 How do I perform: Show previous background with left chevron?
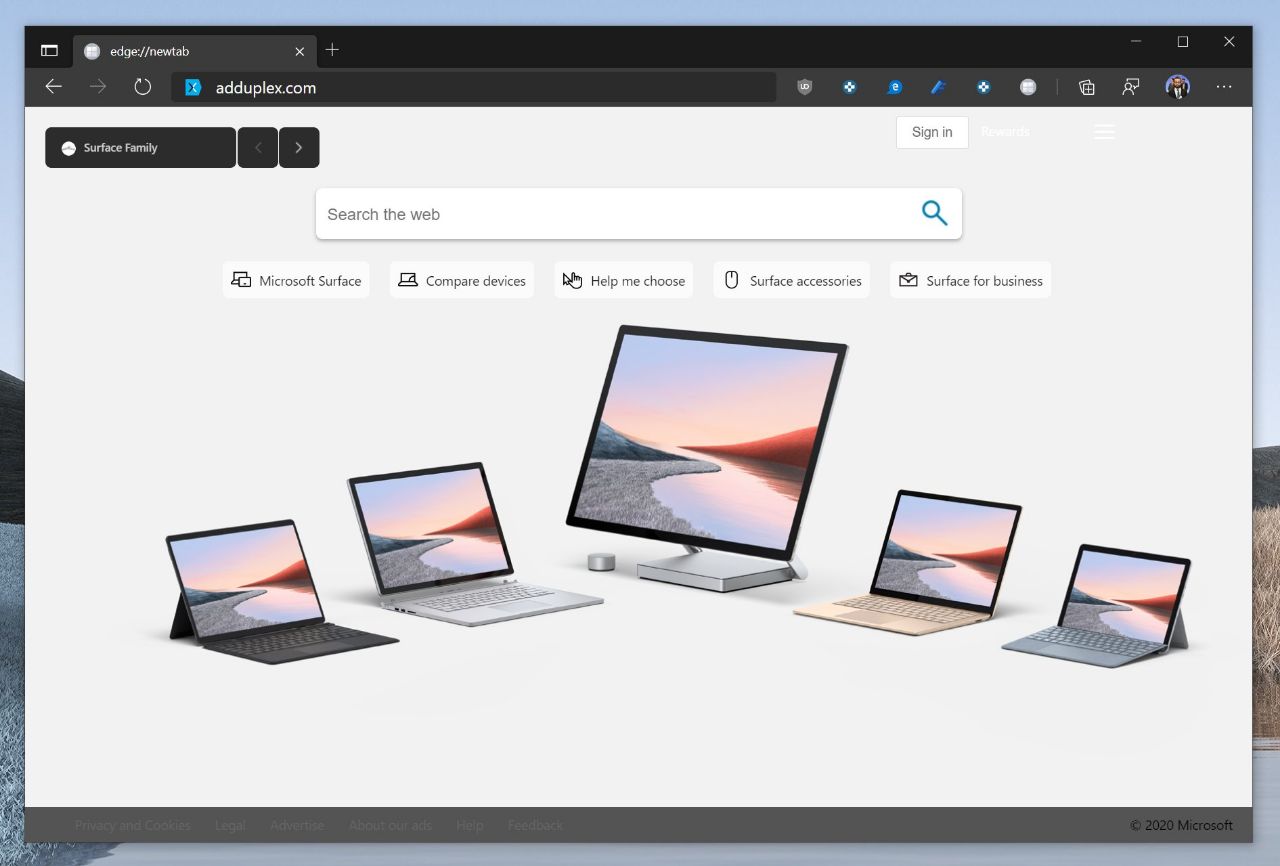[x=258, y=147]
